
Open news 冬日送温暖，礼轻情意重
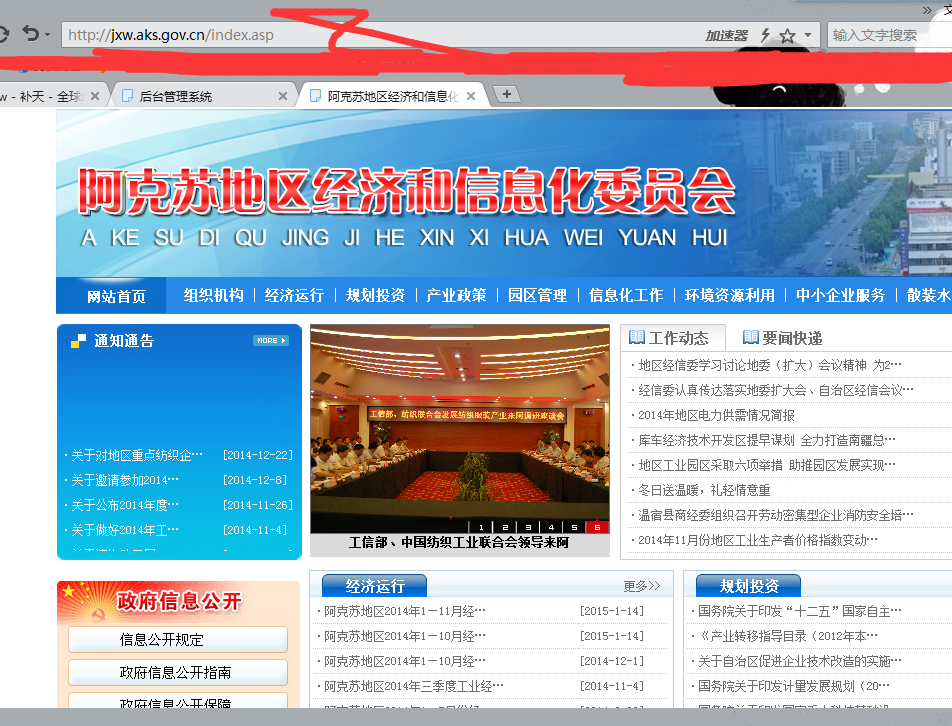704,490
